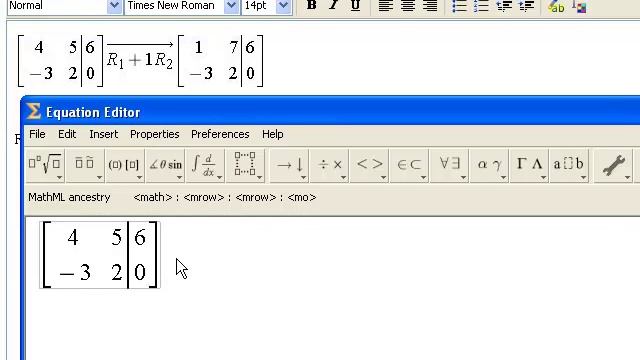Expand the Greek lowercase palette dropdown arrow
The width and height of the screenshot is (640, 360).
(x=503, y=178)
